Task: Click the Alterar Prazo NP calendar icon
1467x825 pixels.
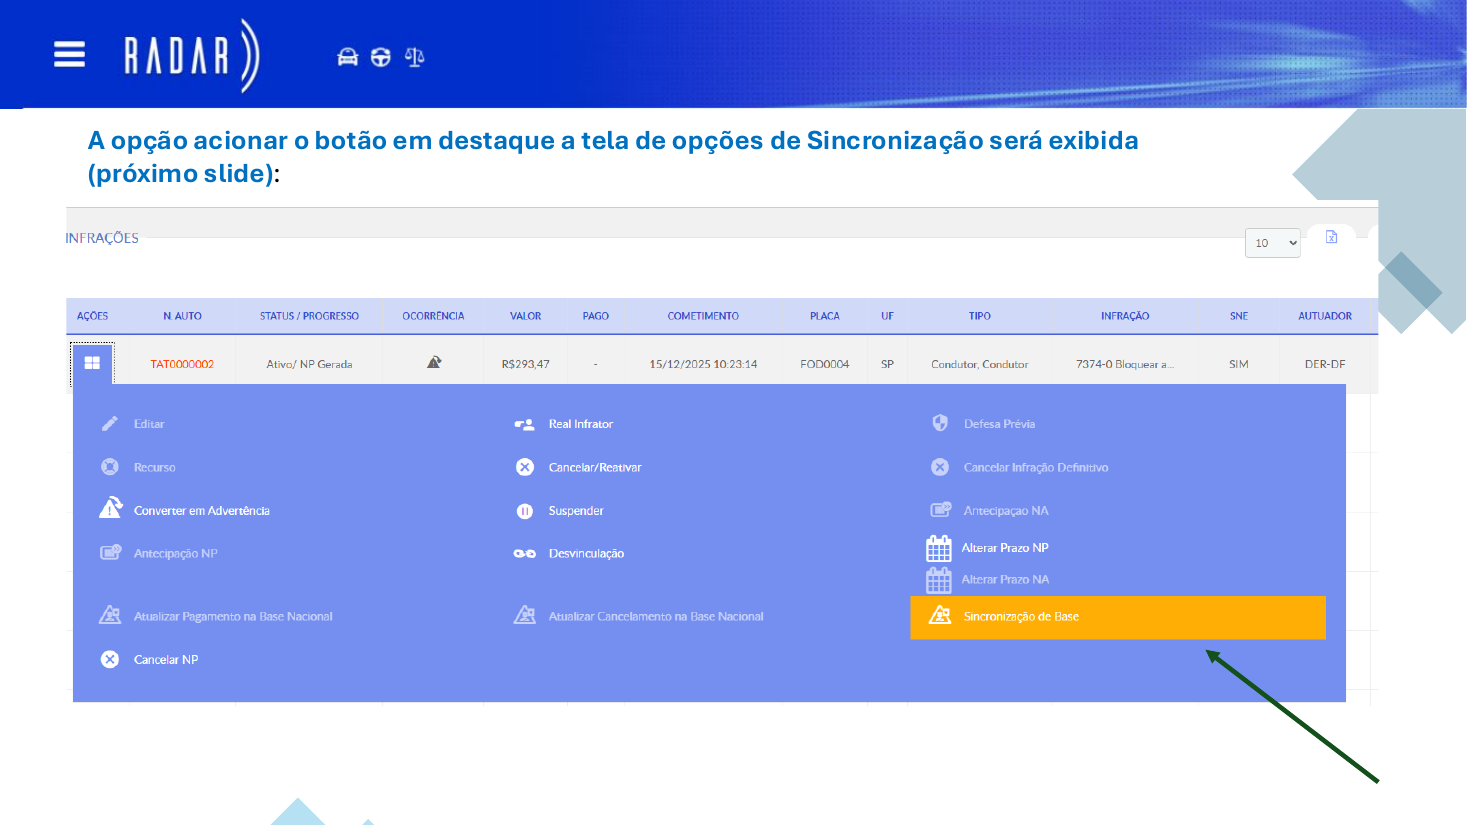Action: (939, 548)
